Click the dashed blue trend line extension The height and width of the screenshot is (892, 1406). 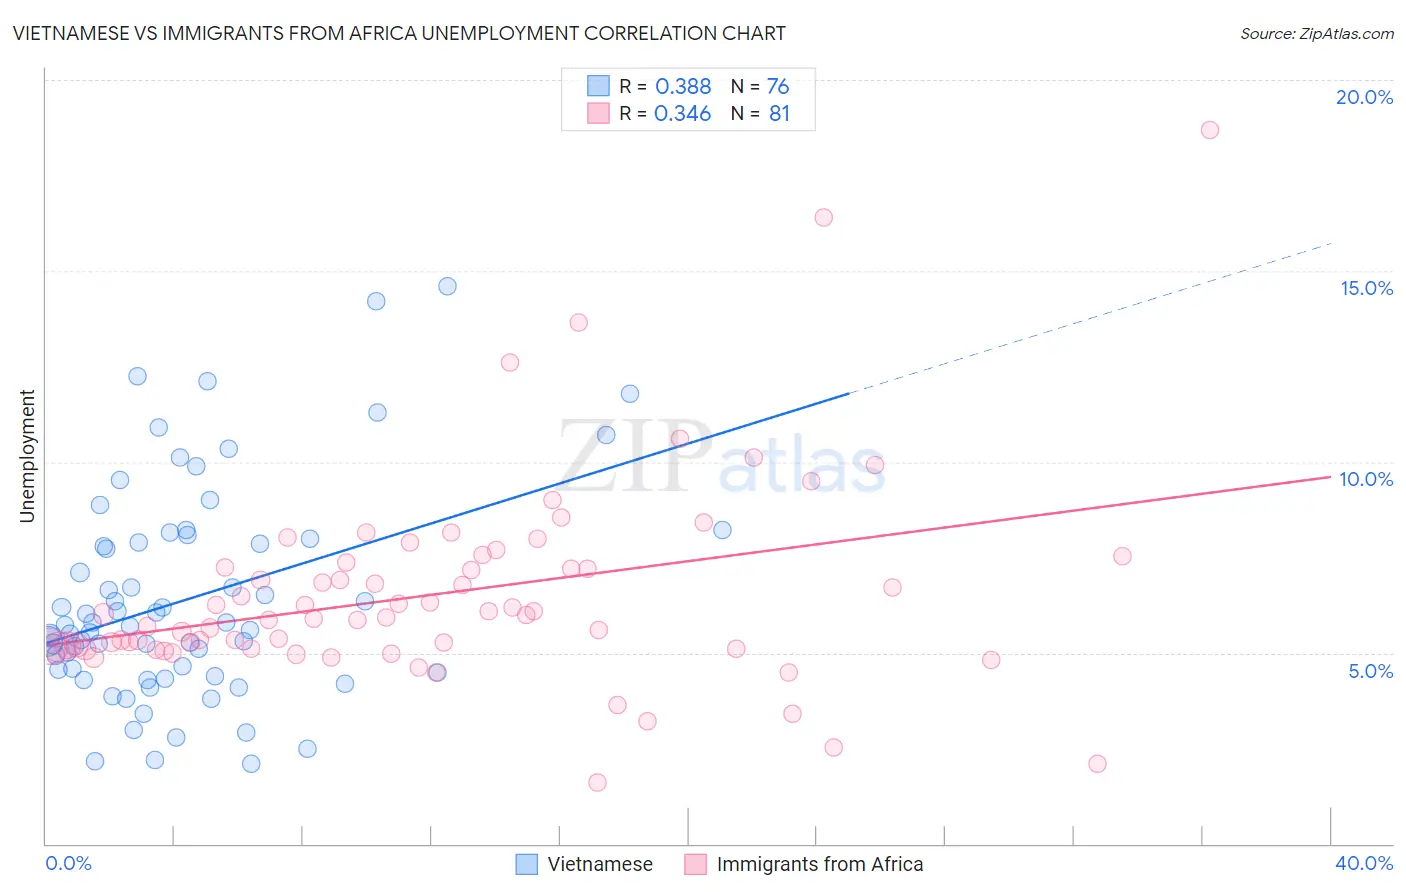pyautogui.click(x=1090, y=318)
